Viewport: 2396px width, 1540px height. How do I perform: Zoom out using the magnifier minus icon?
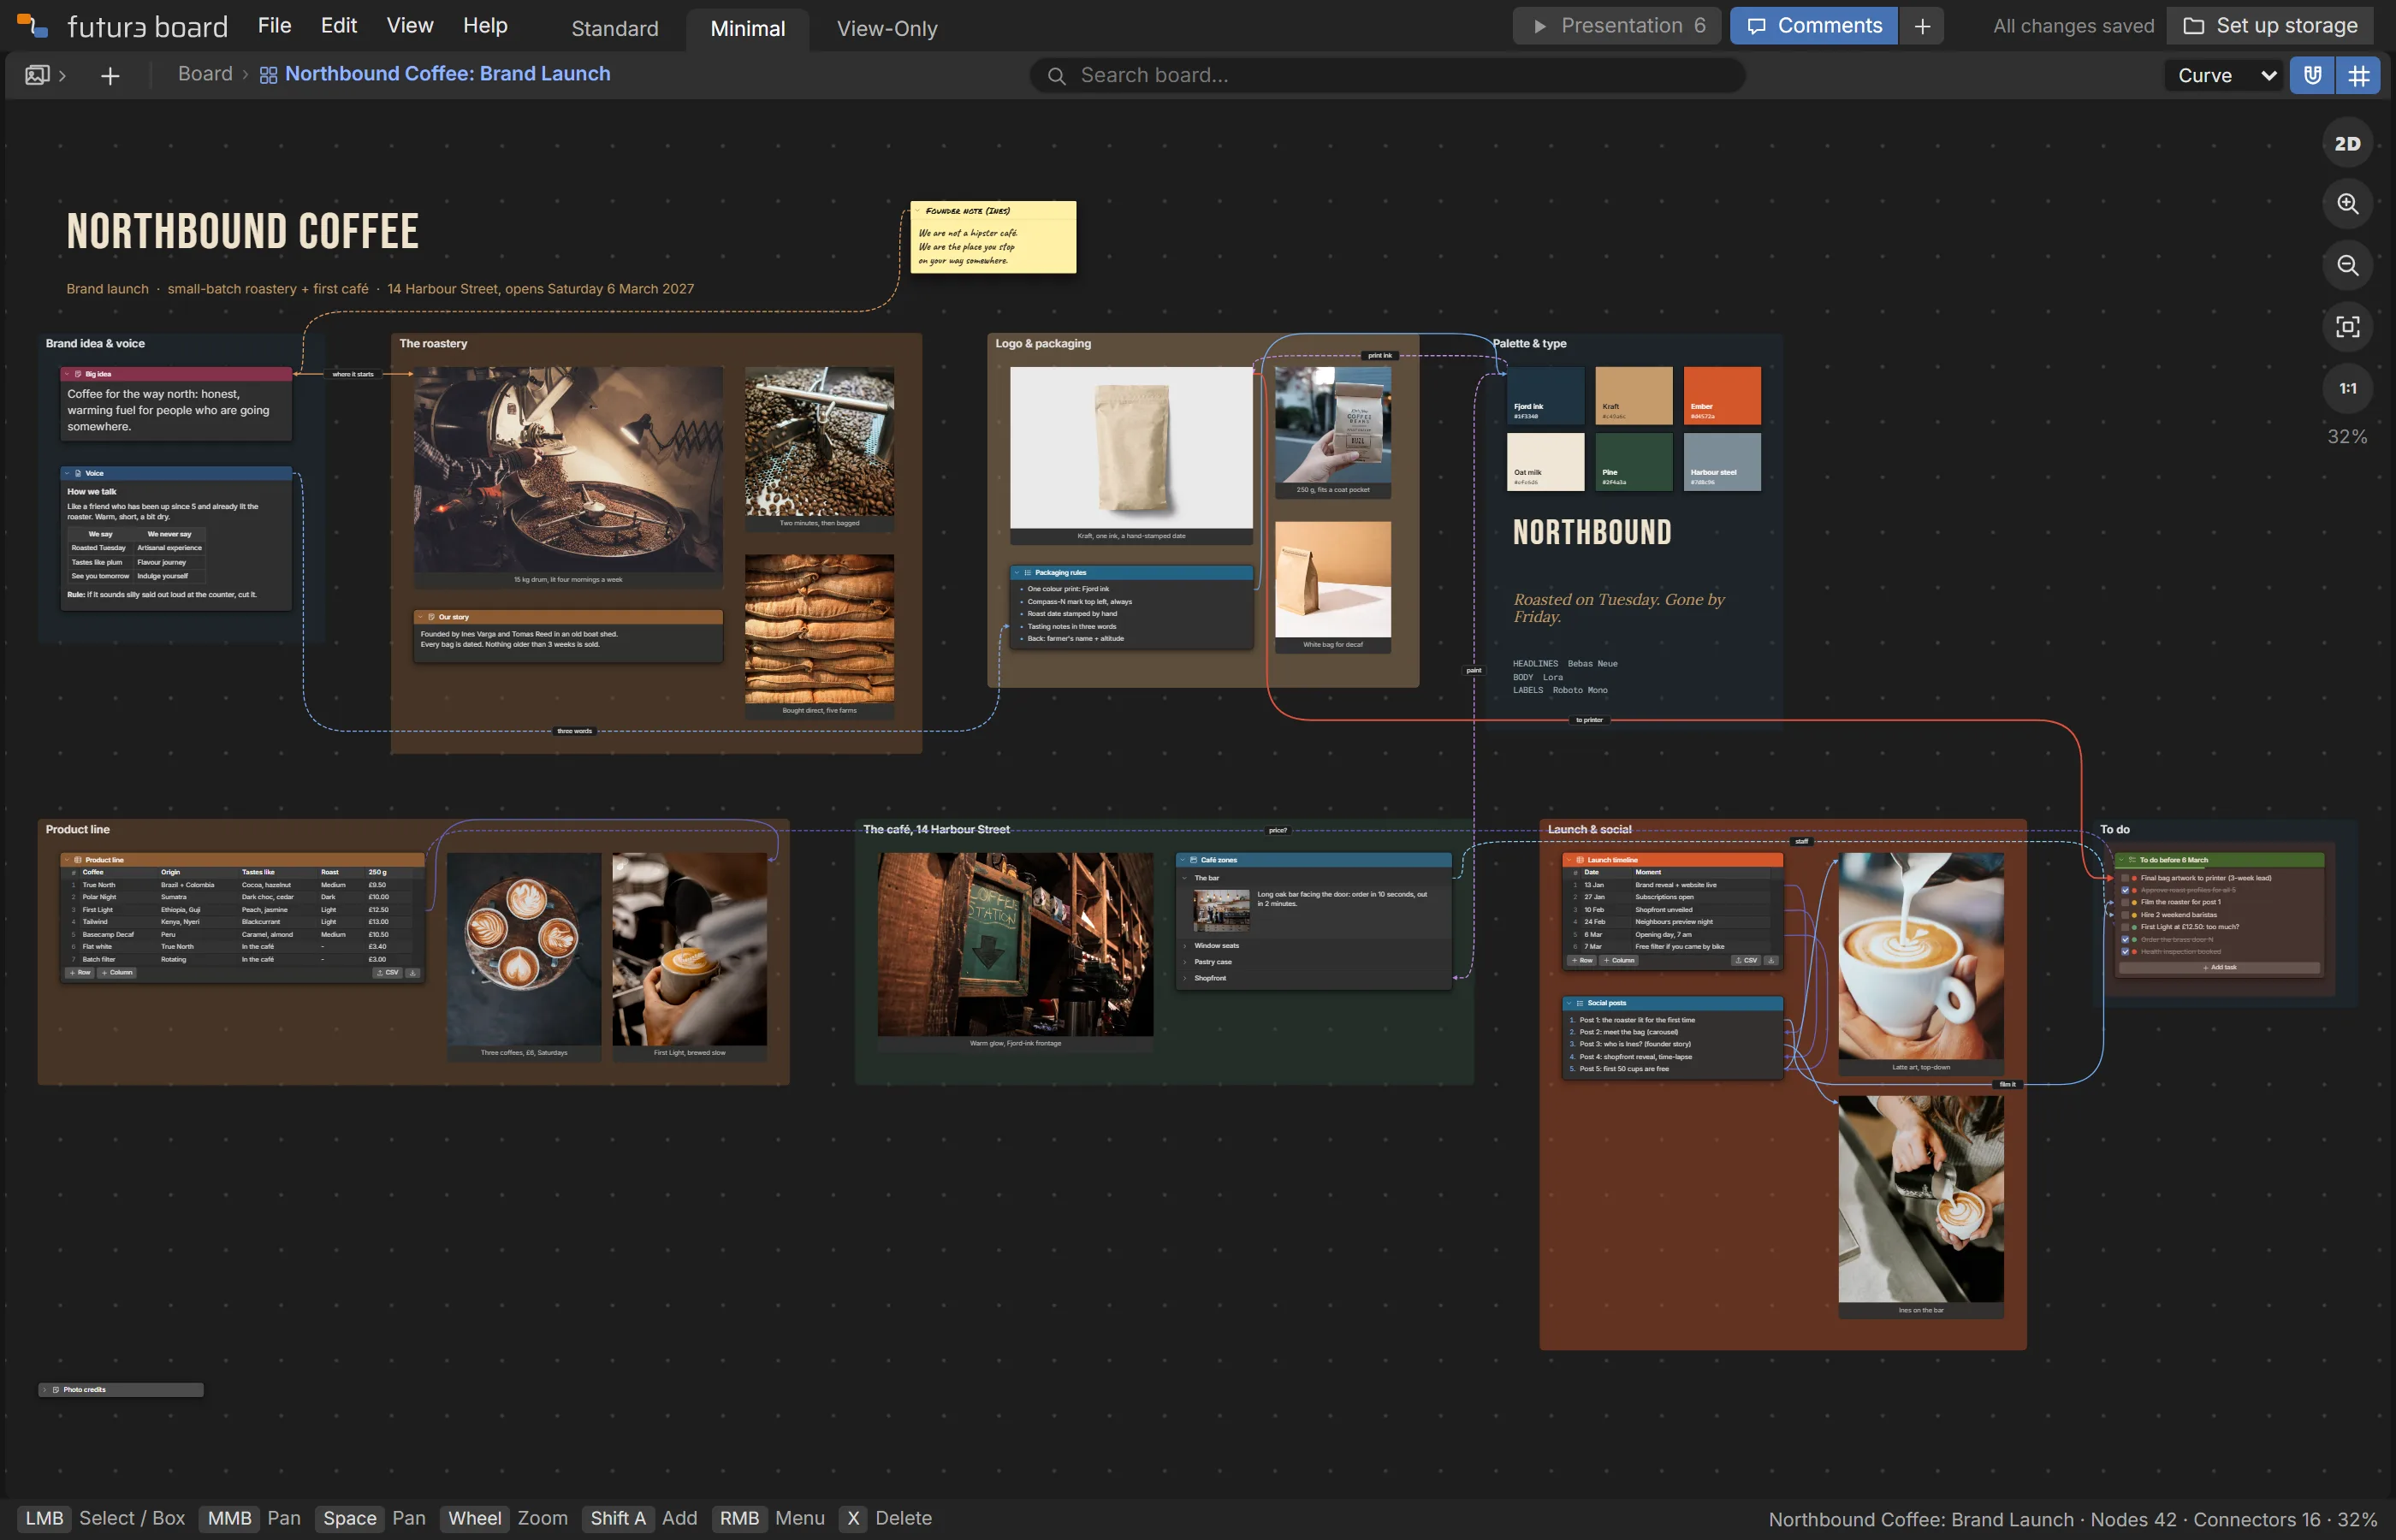click(2347, 265)
